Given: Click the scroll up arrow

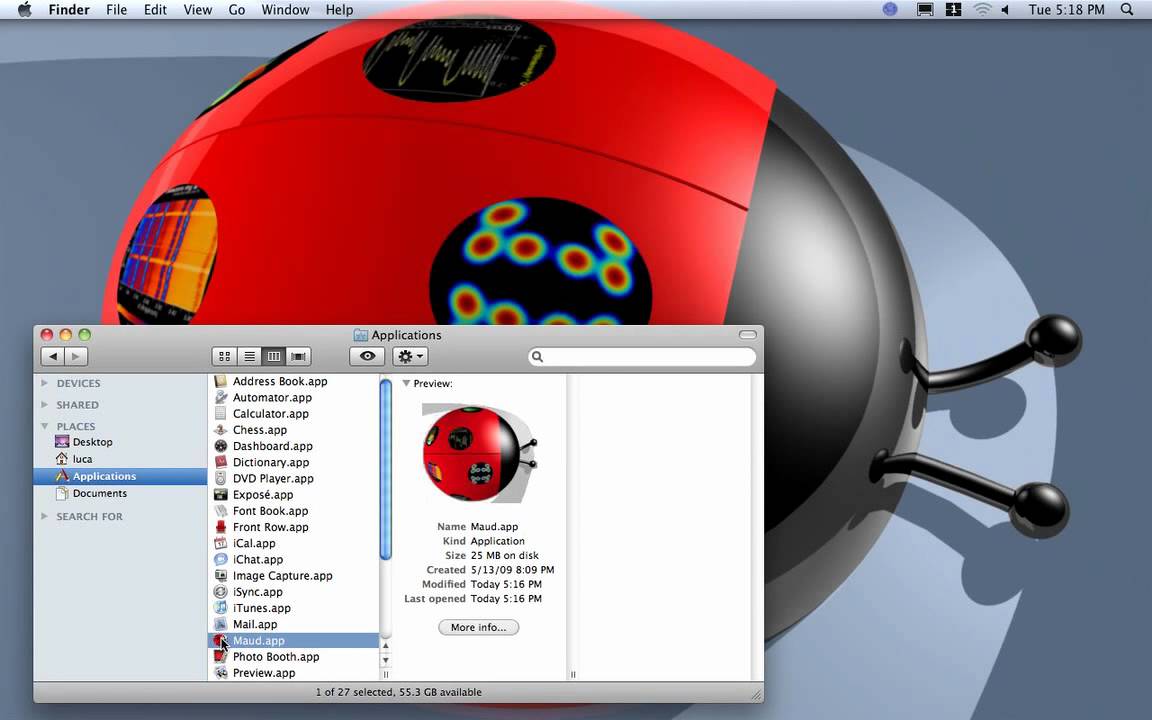Looking at the screenshot, I should (x=386, y=645).
